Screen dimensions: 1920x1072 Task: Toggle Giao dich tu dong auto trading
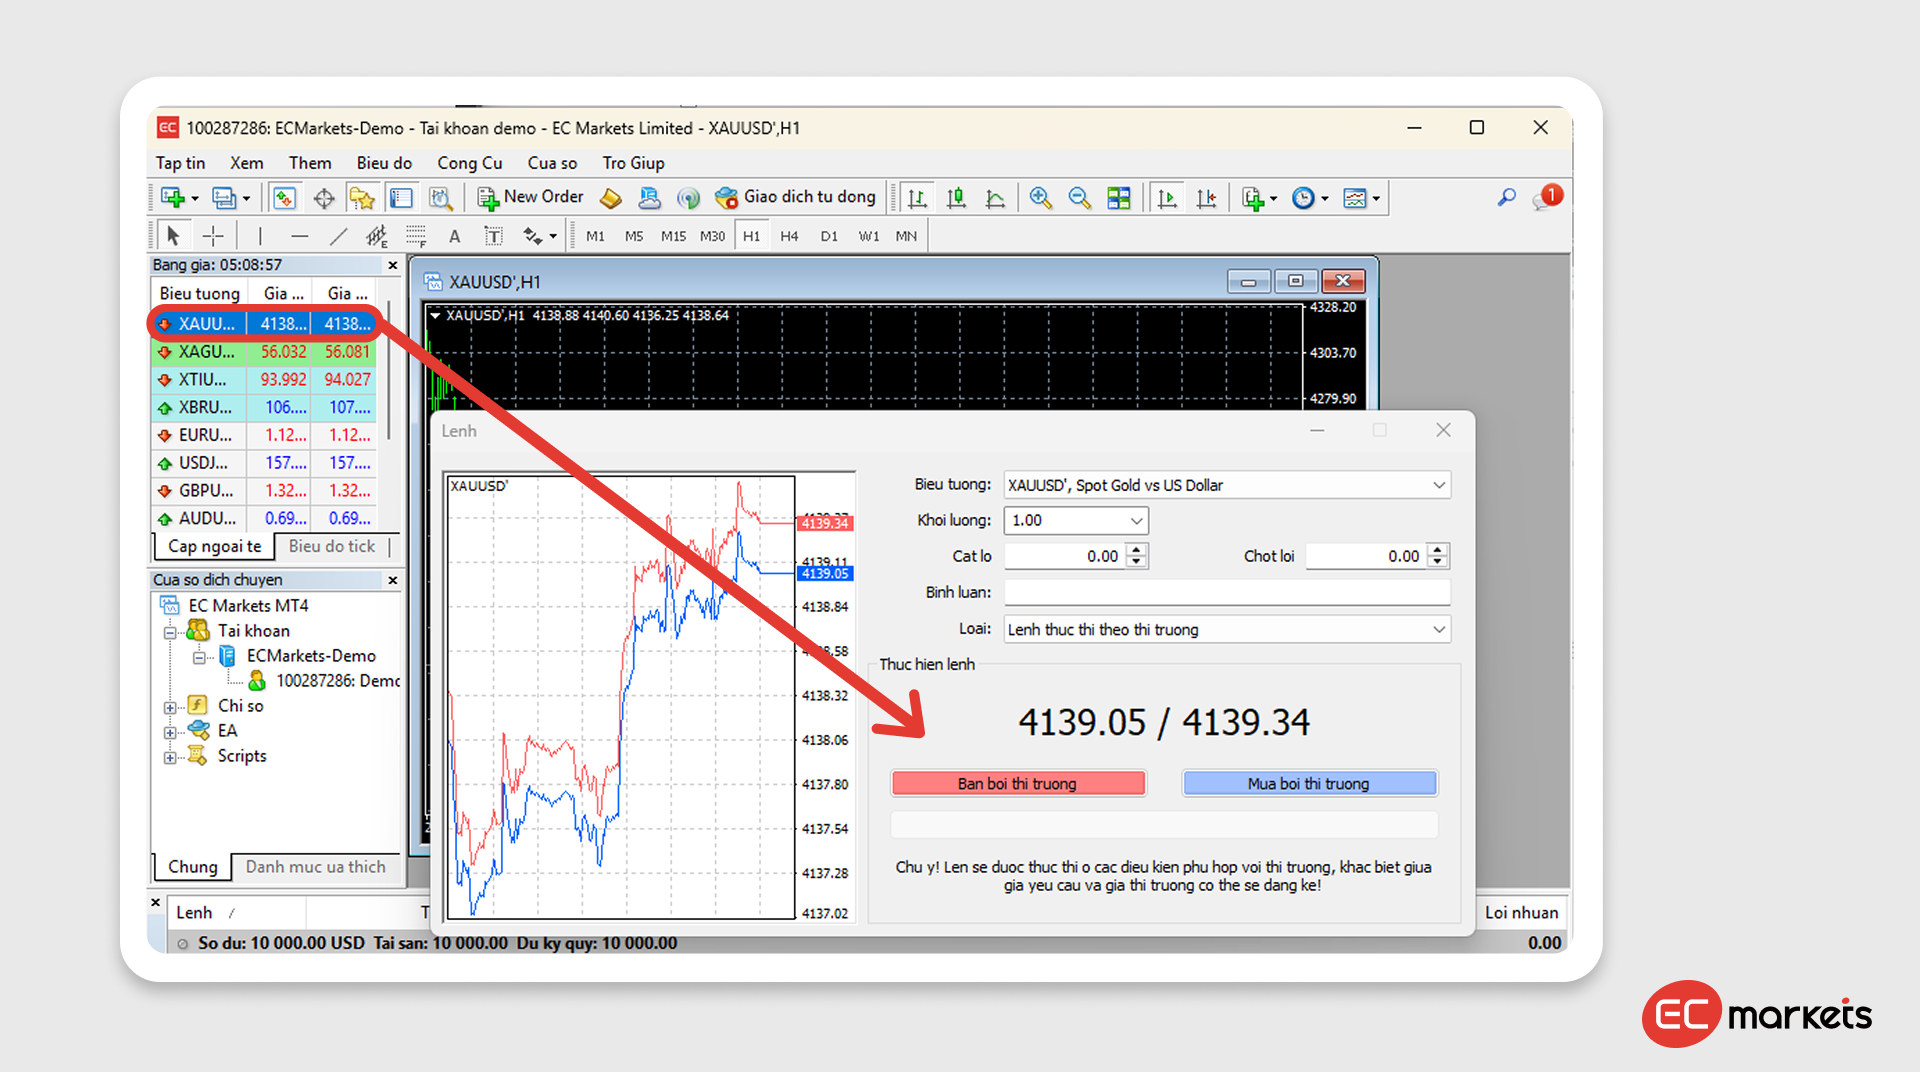[x=796, y=197]
